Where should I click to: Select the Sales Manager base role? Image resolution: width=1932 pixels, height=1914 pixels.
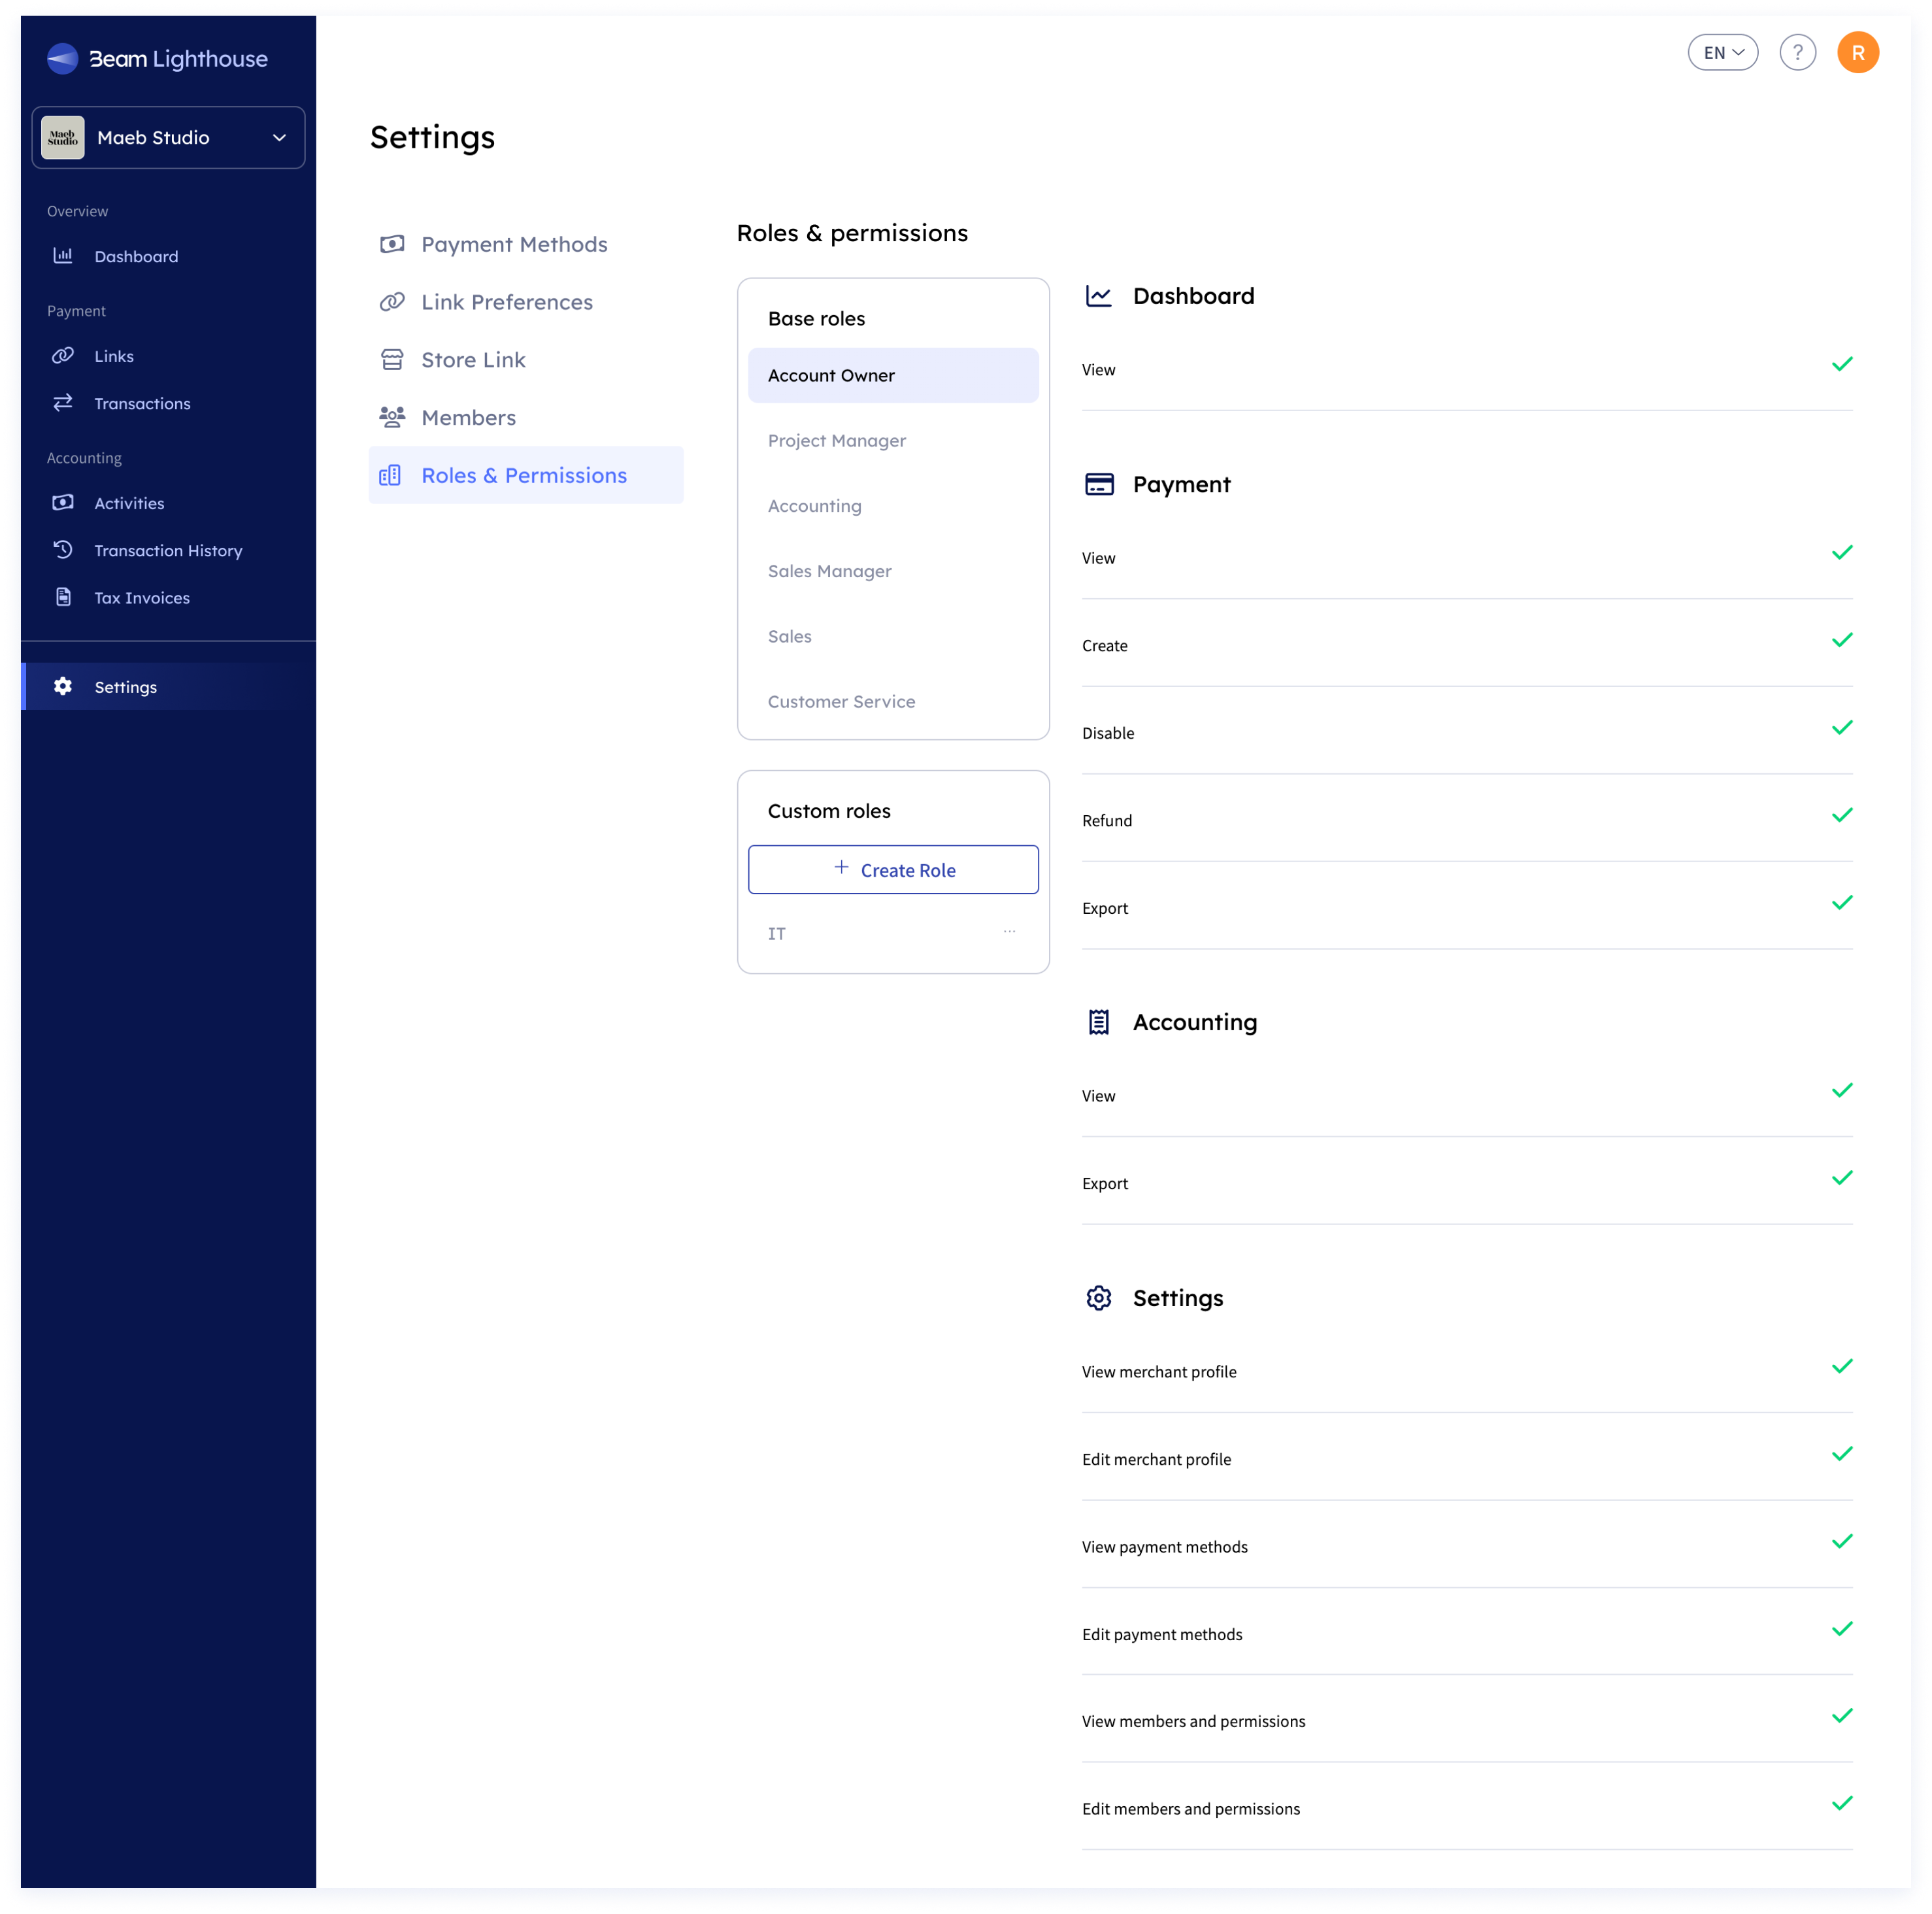tap(893, 571)
